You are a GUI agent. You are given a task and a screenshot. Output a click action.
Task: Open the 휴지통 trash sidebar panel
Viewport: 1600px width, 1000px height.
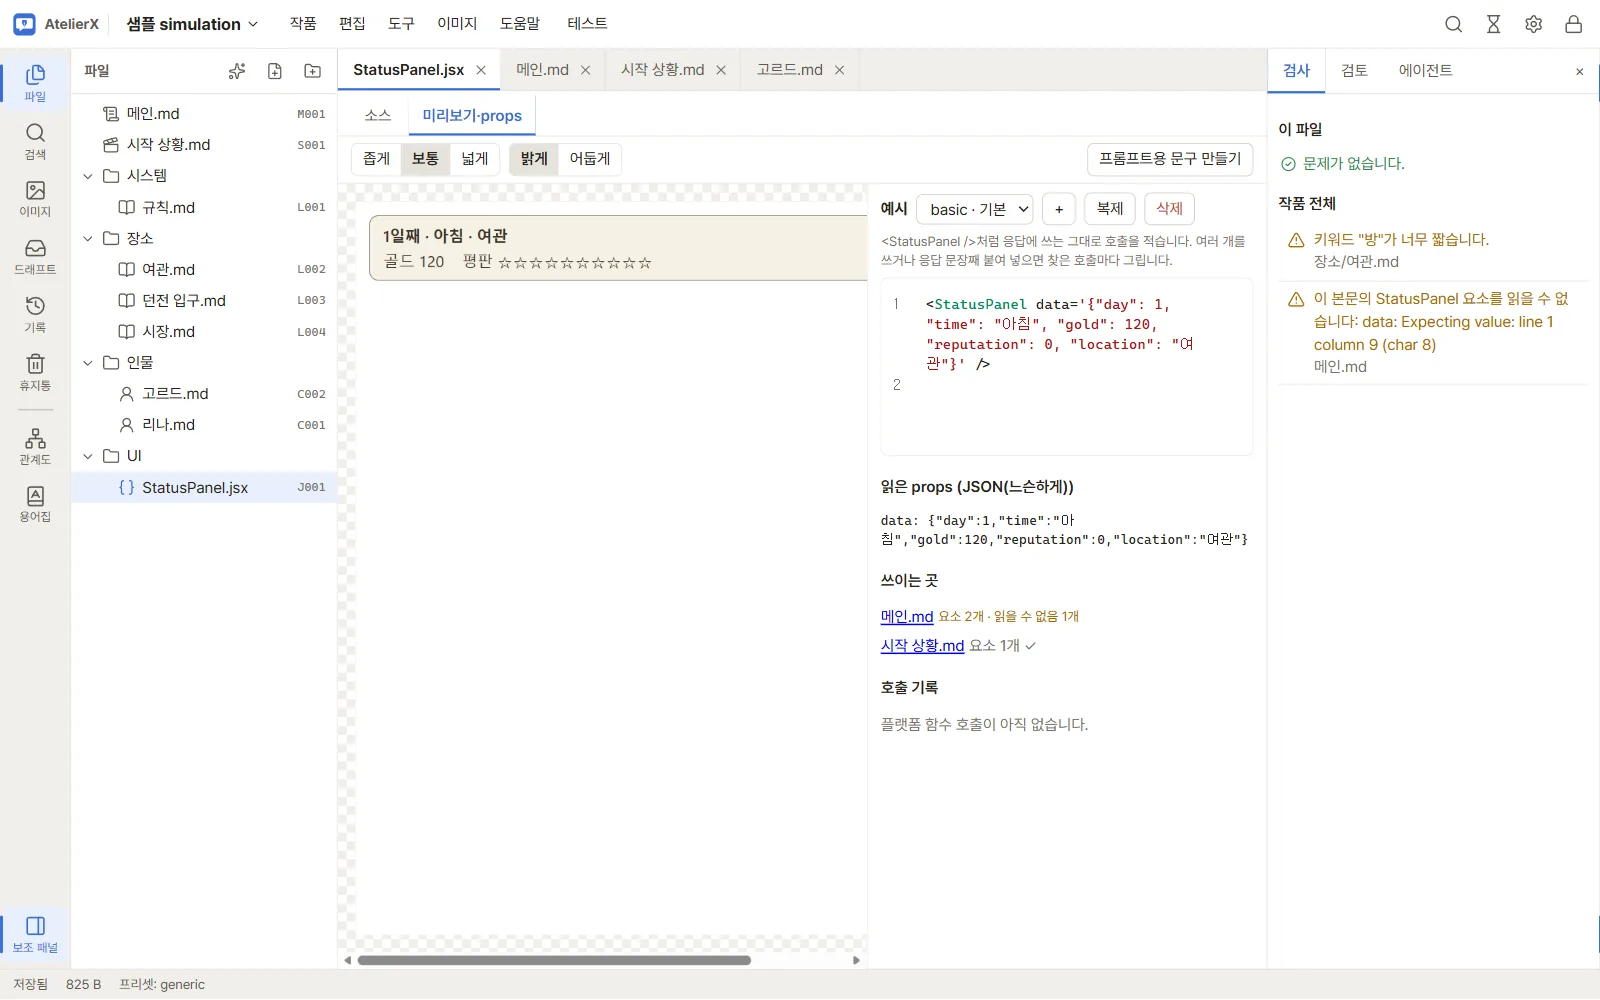coord(35,373)
